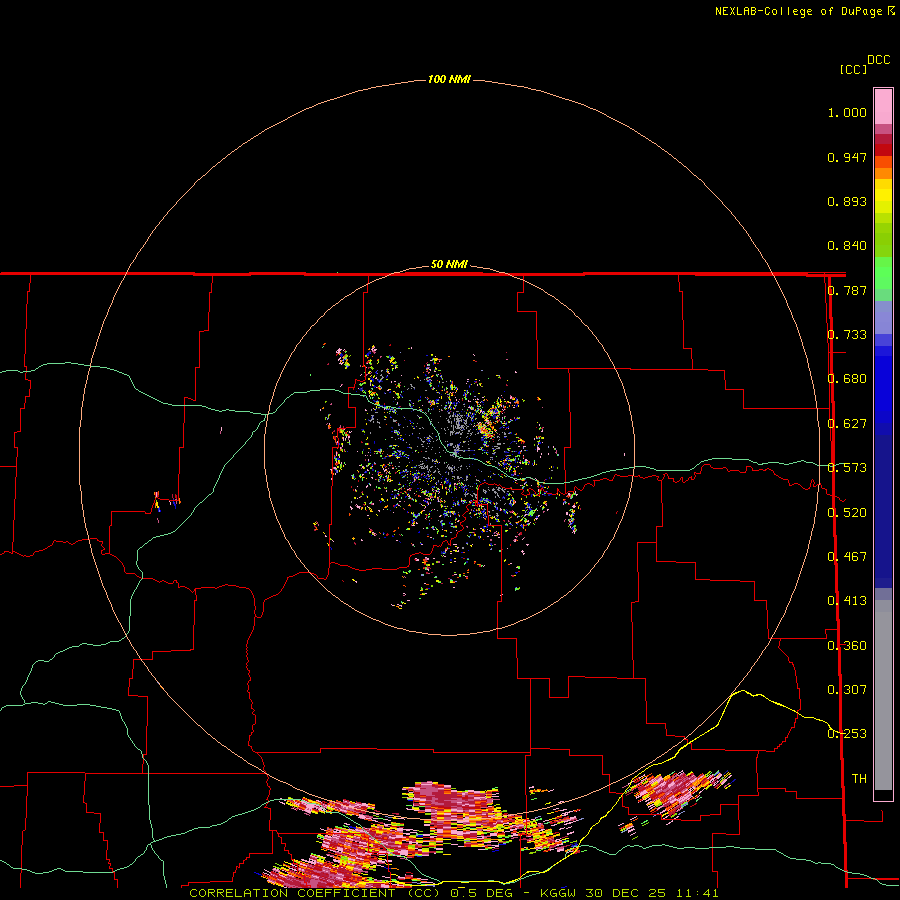
Task: Click the pink top segment of color bar
Action: 883,106
